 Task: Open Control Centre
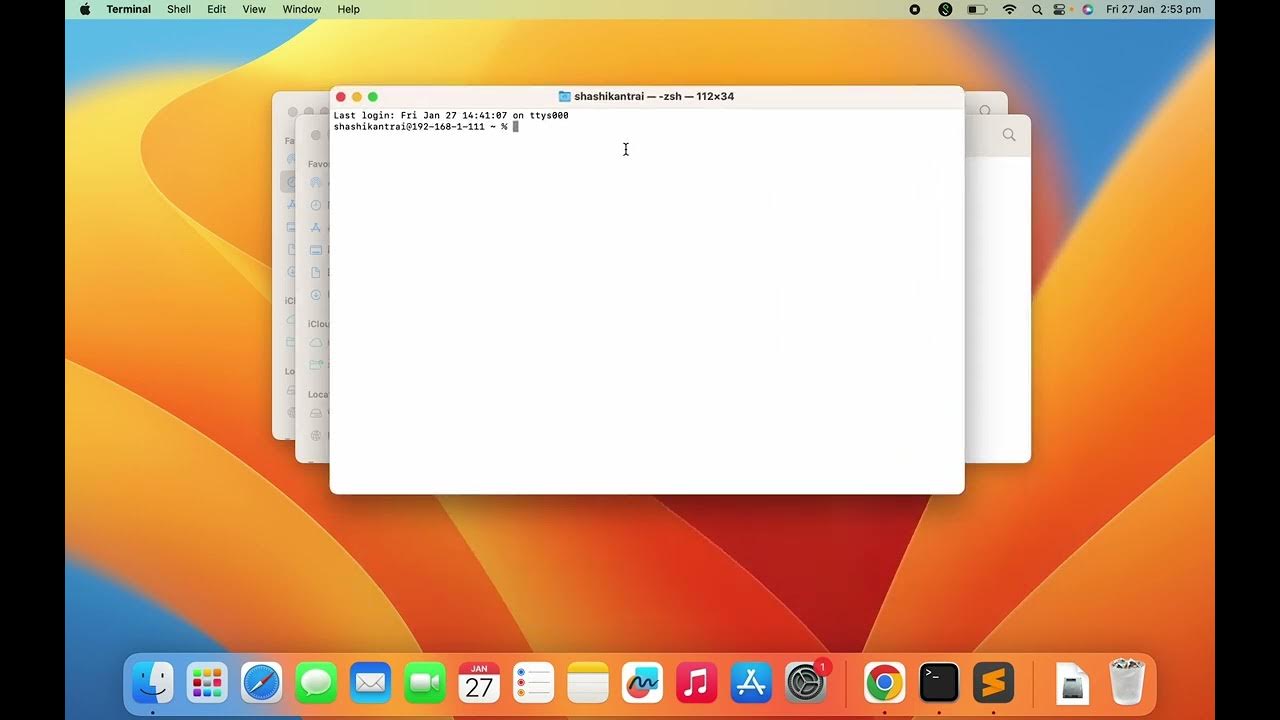click(x=1061, y=9)
